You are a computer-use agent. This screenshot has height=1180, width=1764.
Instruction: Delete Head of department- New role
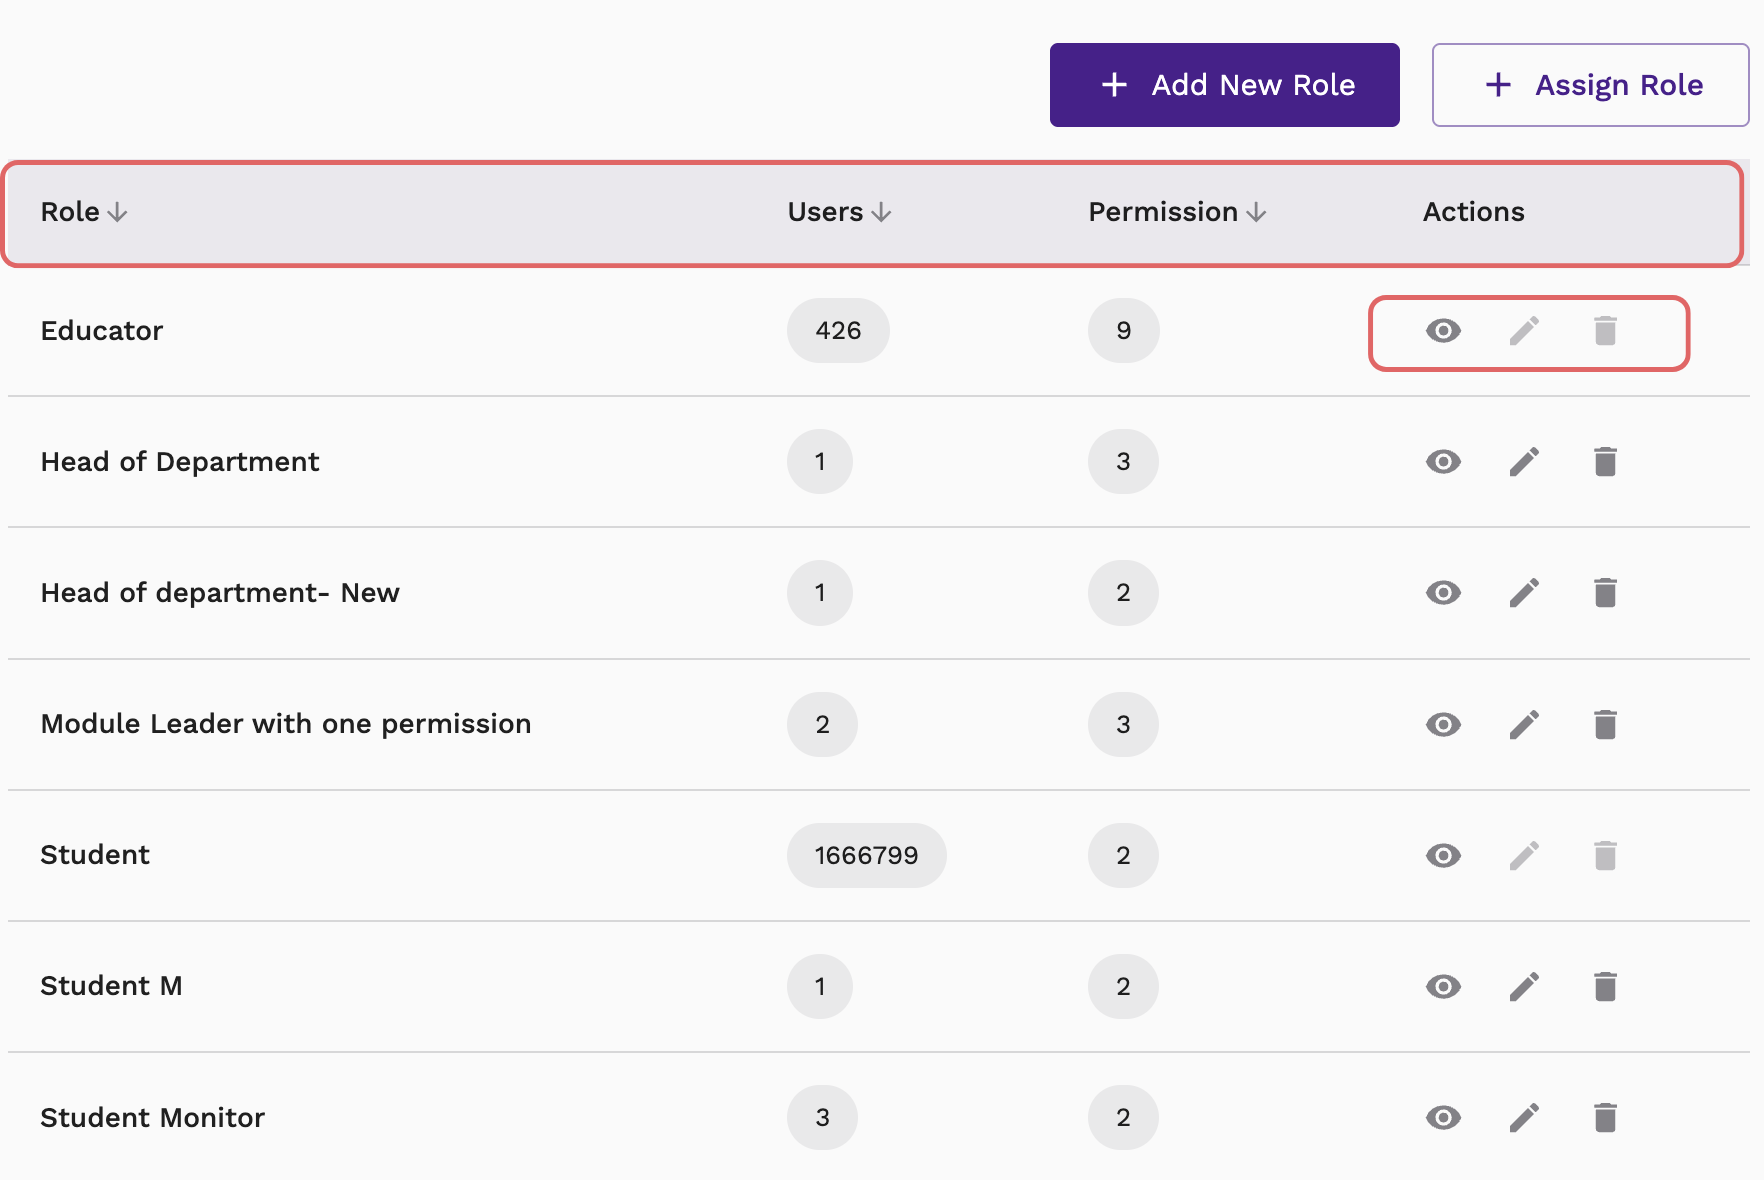(x=1605, y=593)
